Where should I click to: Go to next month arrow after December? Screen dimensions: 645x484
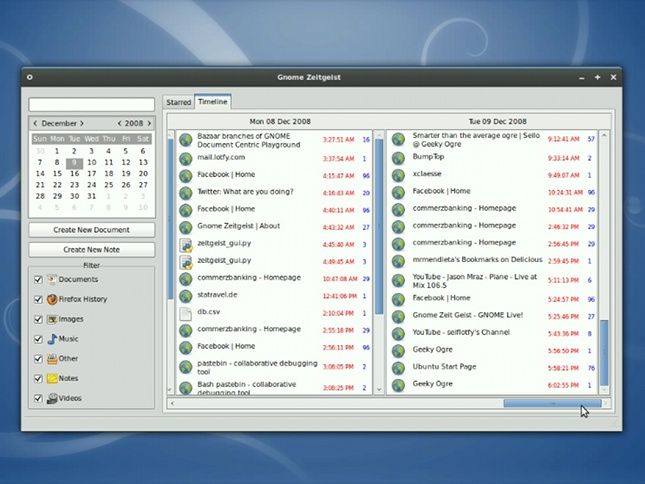tap(82, 123)
